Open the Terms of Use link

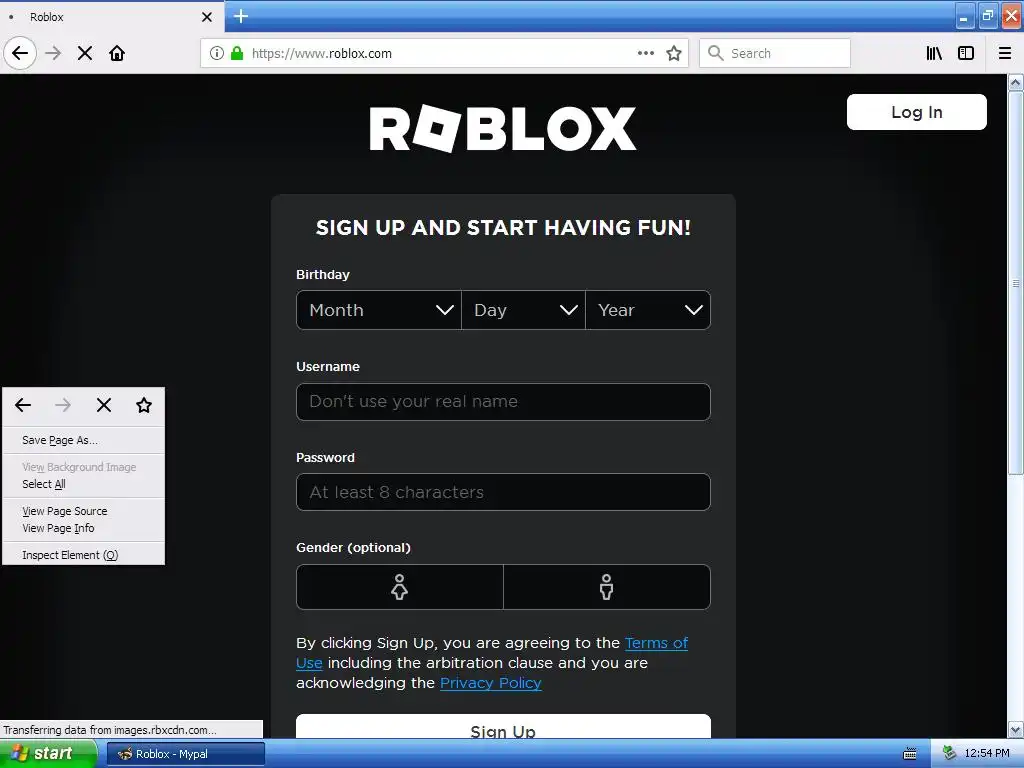tap(656, 643)
